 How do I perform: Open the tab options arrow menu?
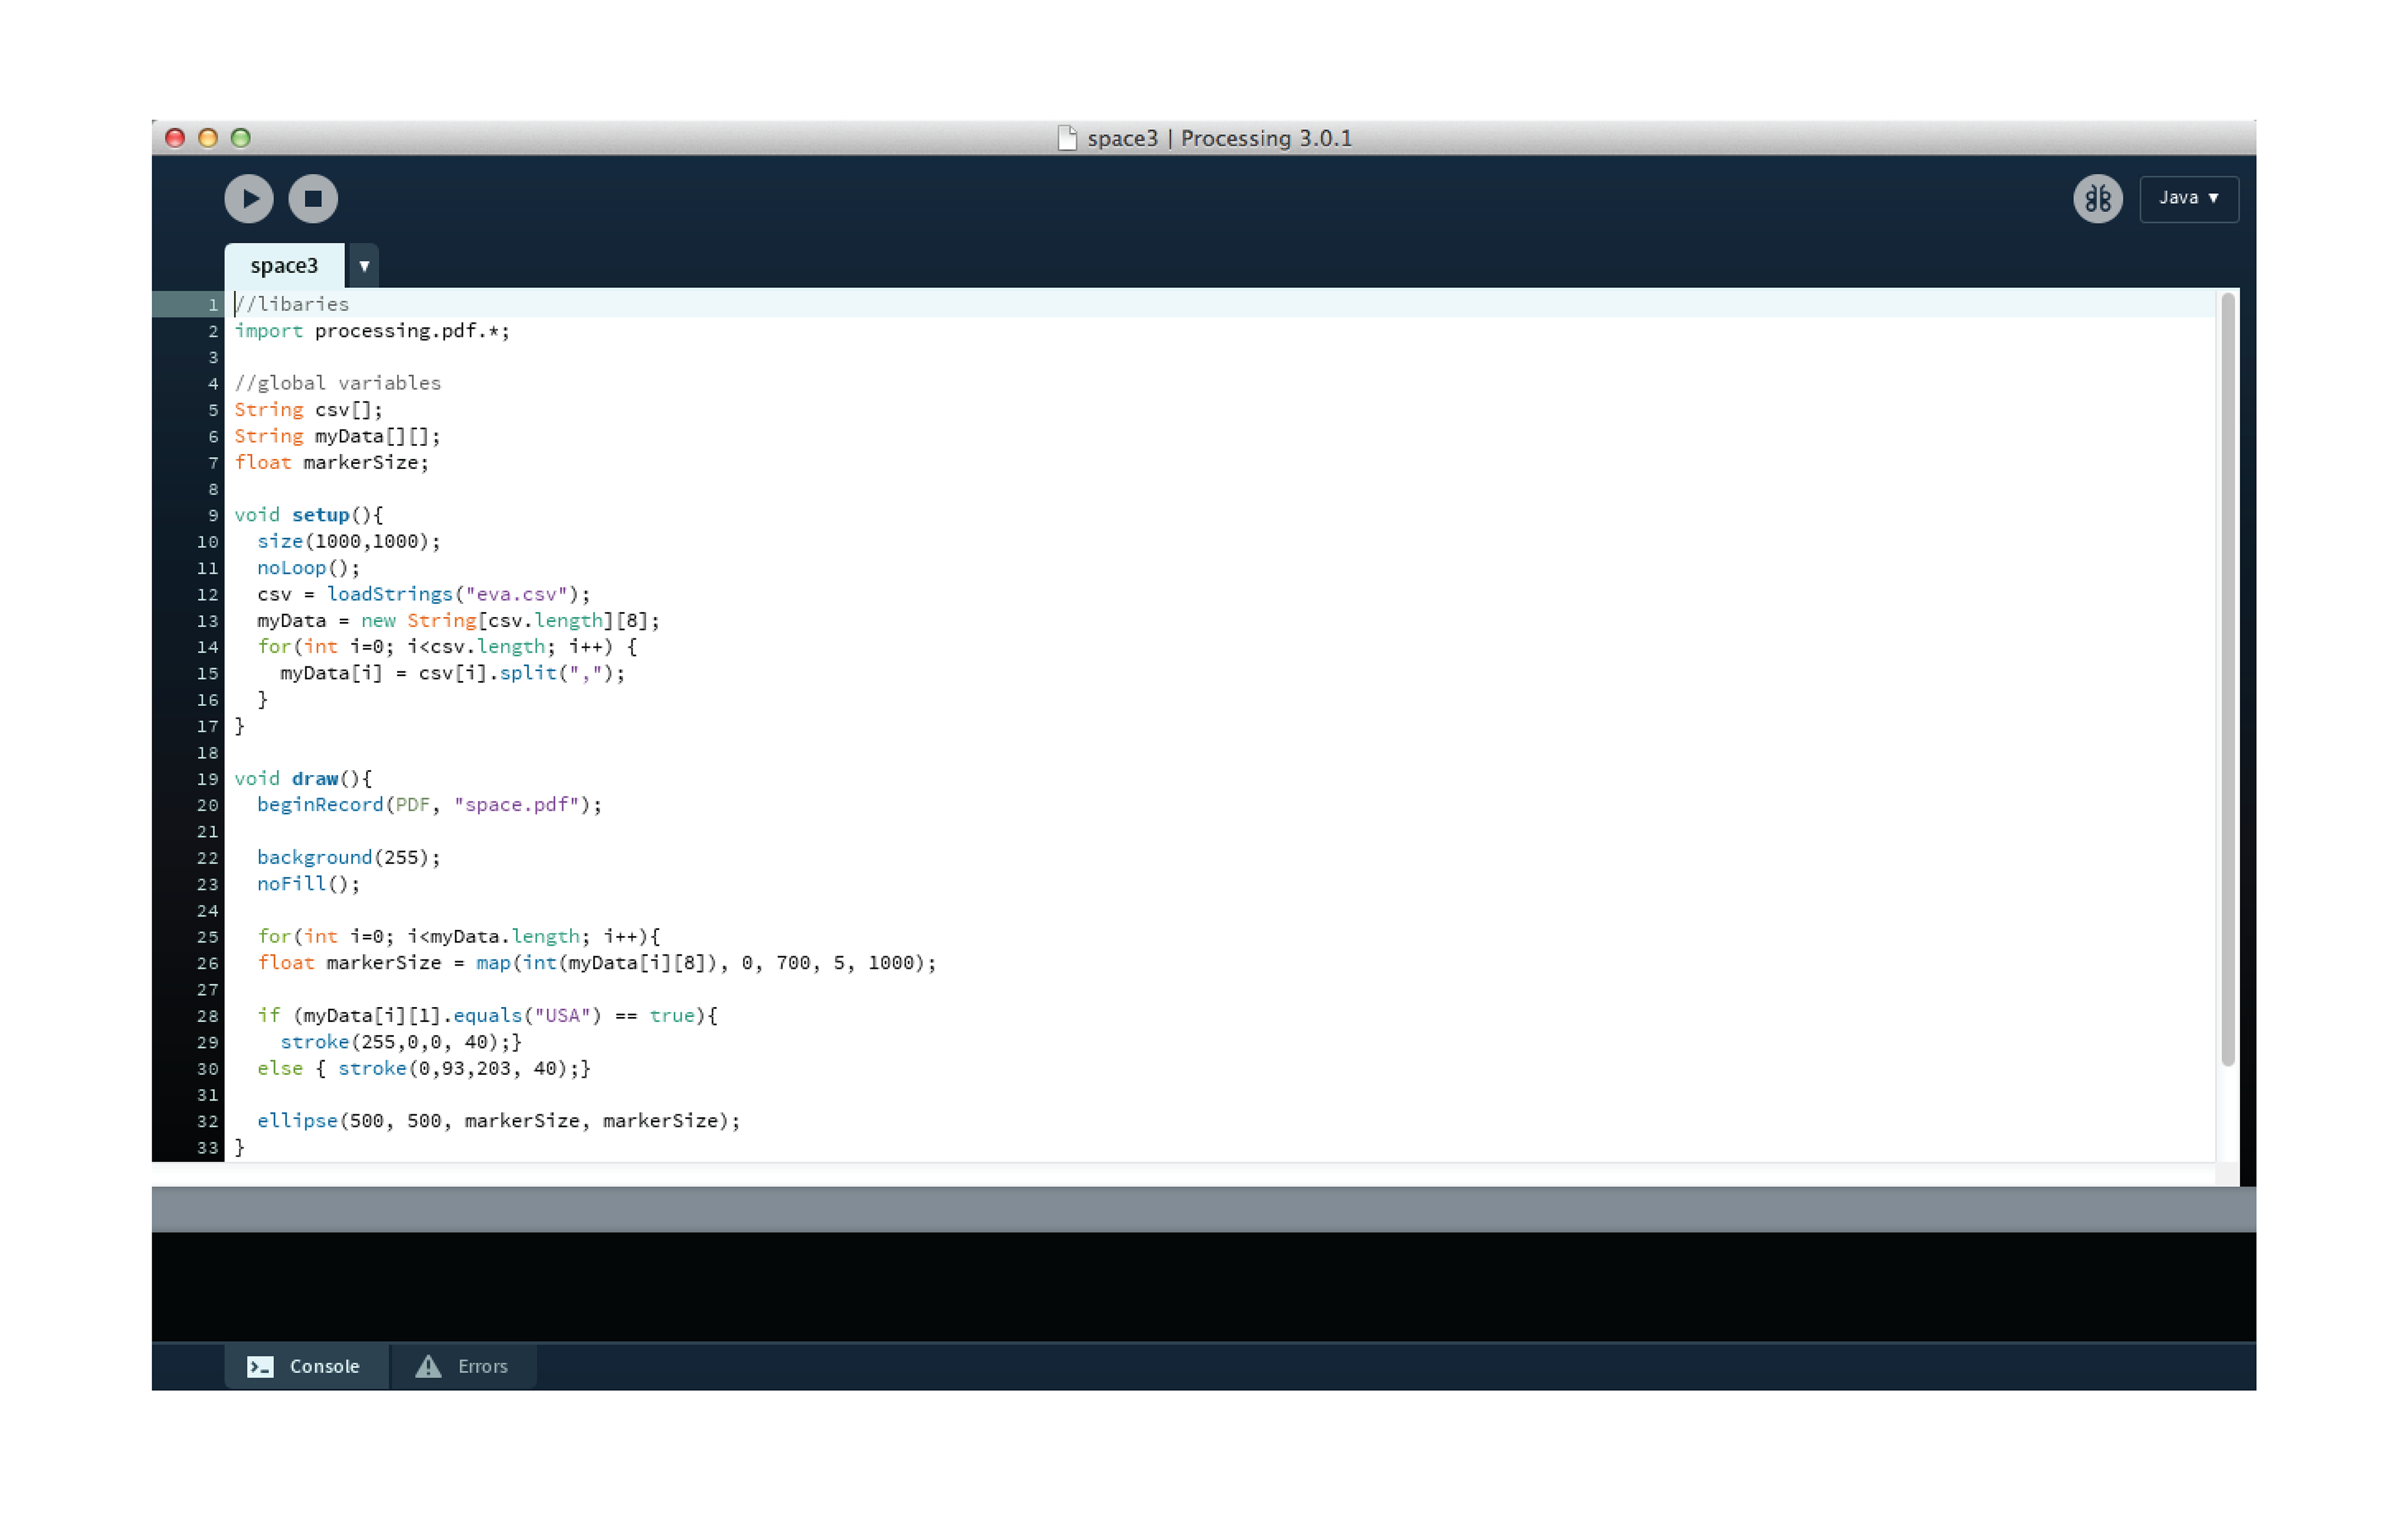pos(364,266)
